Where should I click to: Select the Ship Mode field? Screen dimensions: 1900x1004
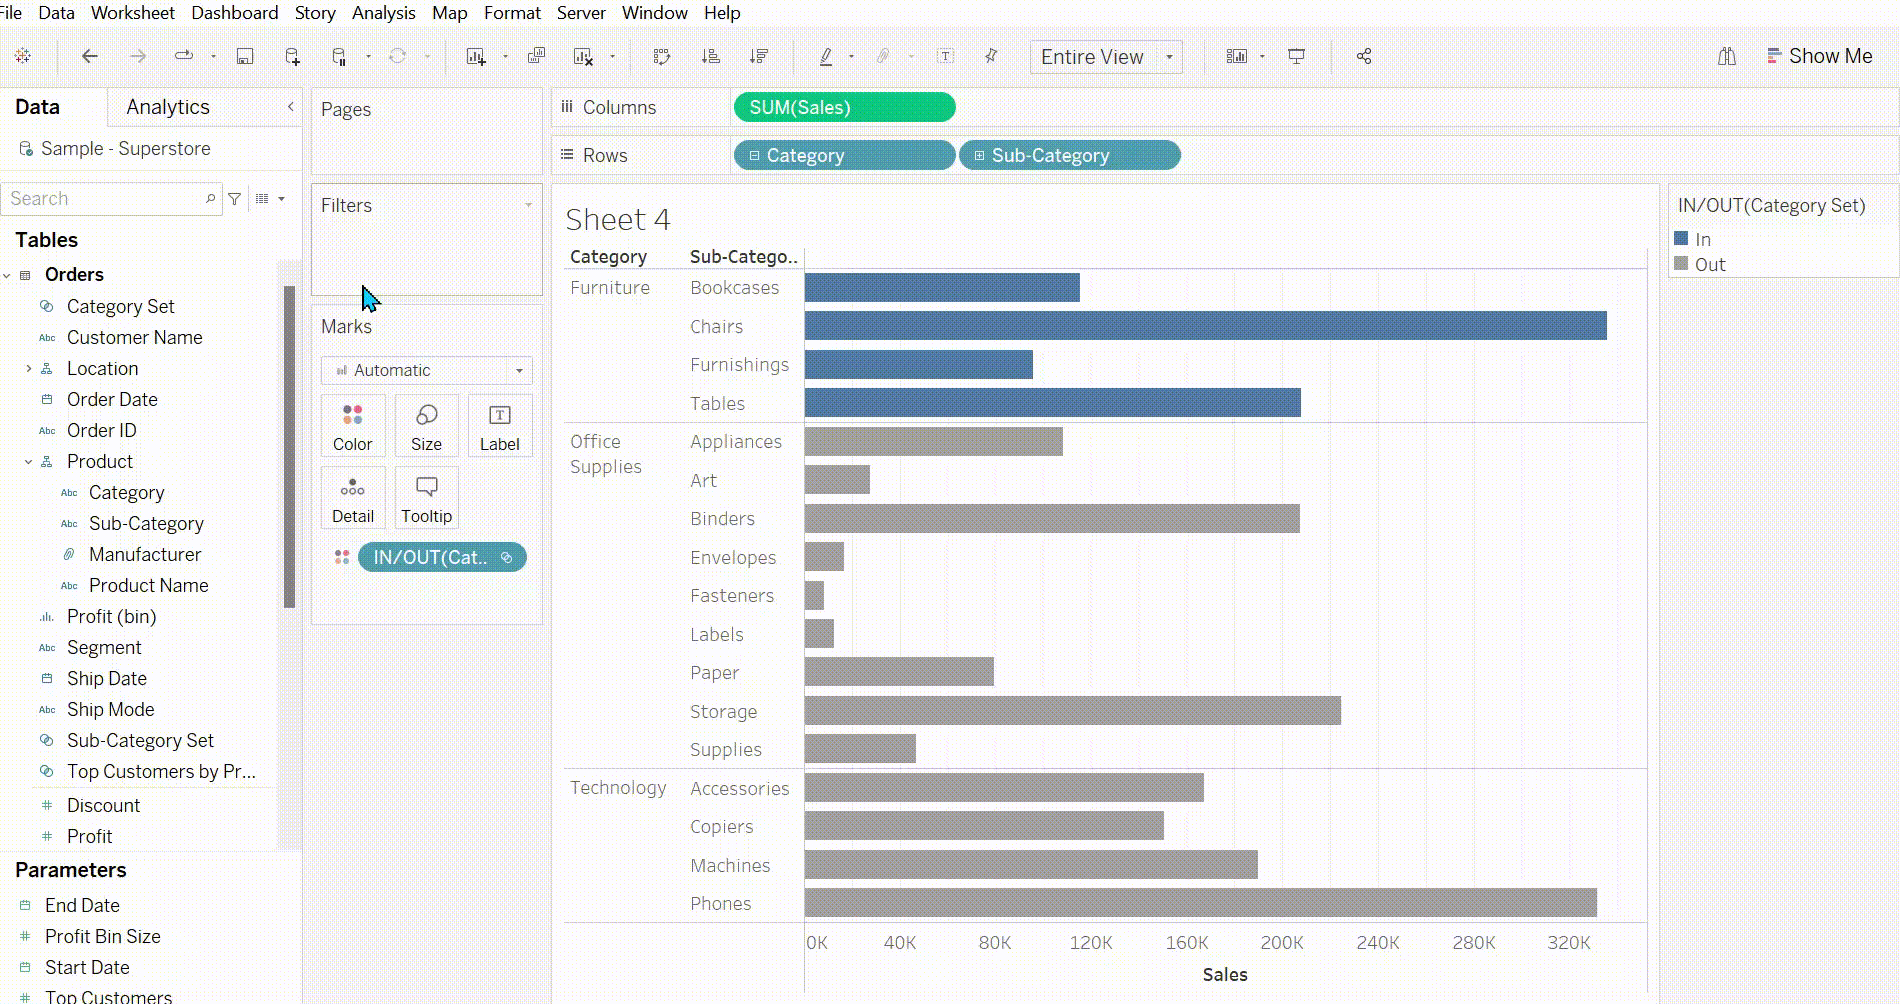click(110, 710)
